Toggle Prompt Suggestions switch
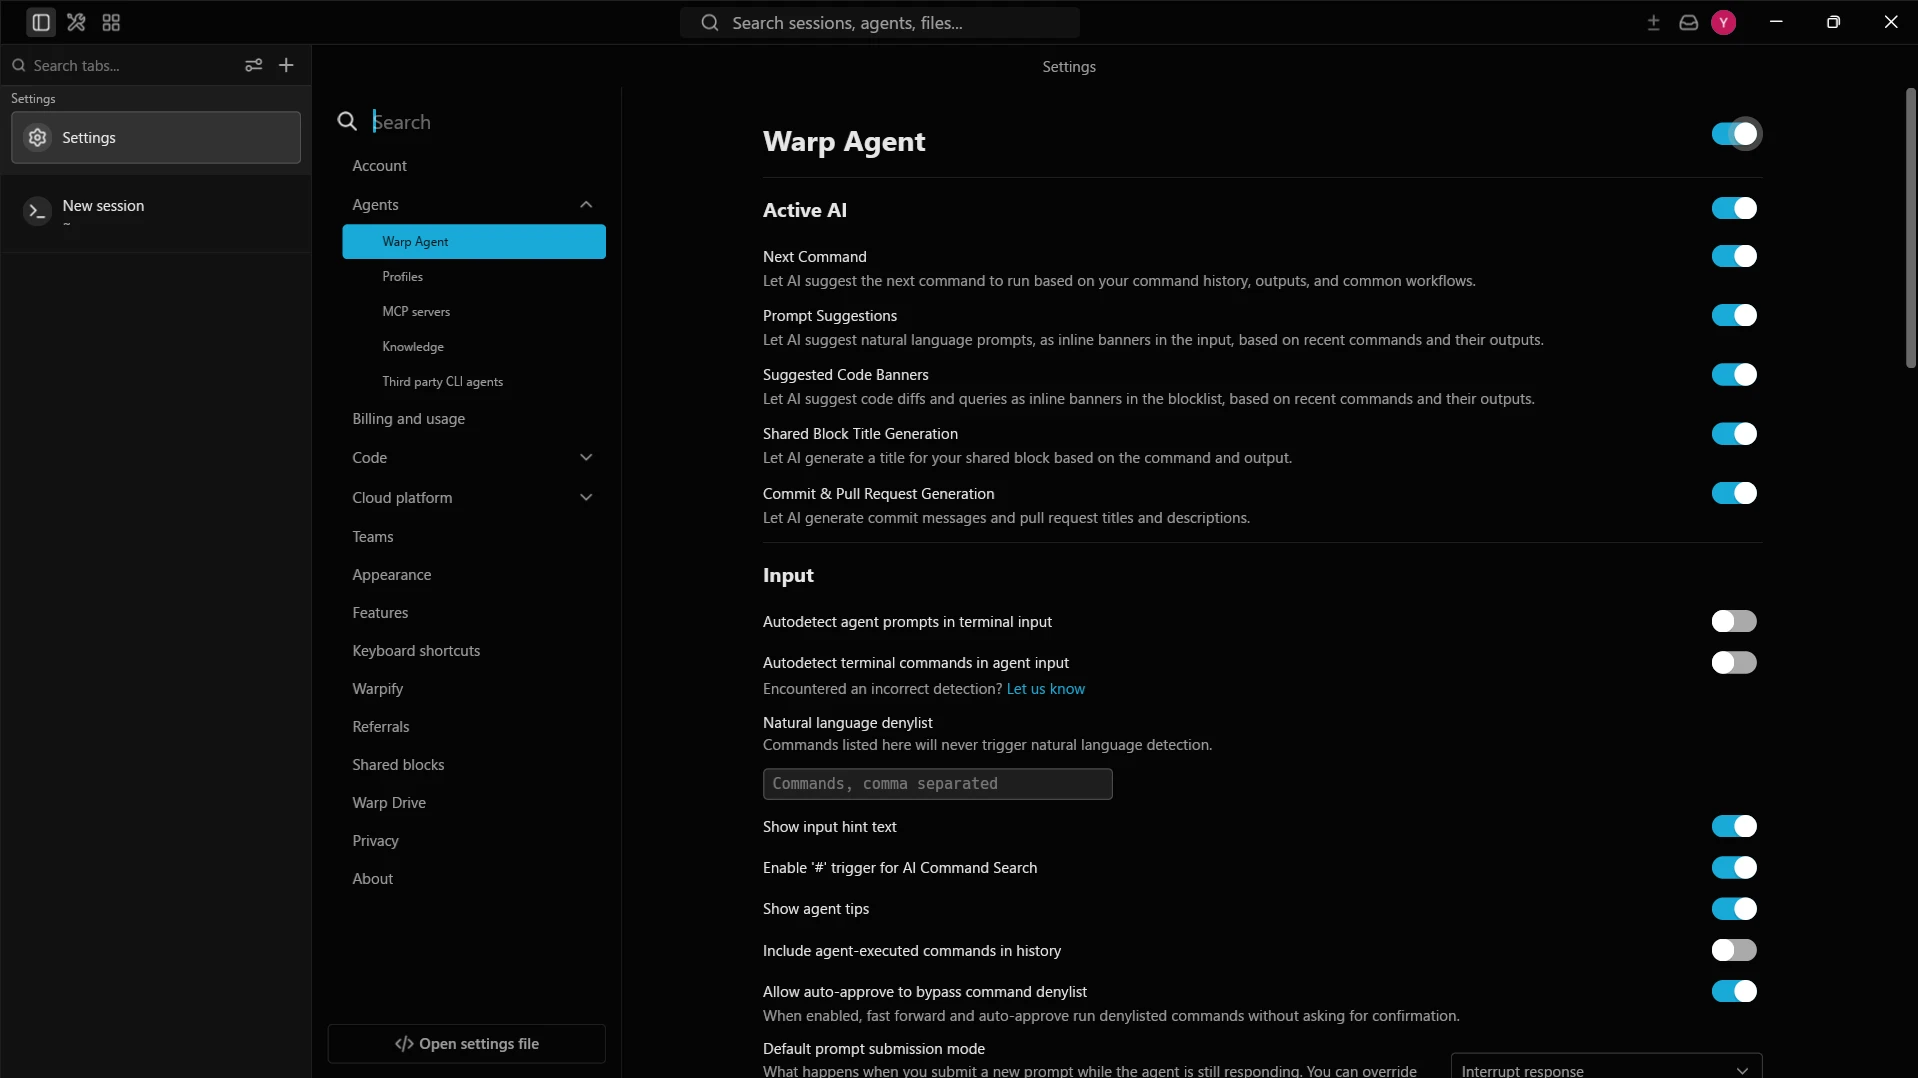Viewport: 1918px width, 1078px height. 1734,315
